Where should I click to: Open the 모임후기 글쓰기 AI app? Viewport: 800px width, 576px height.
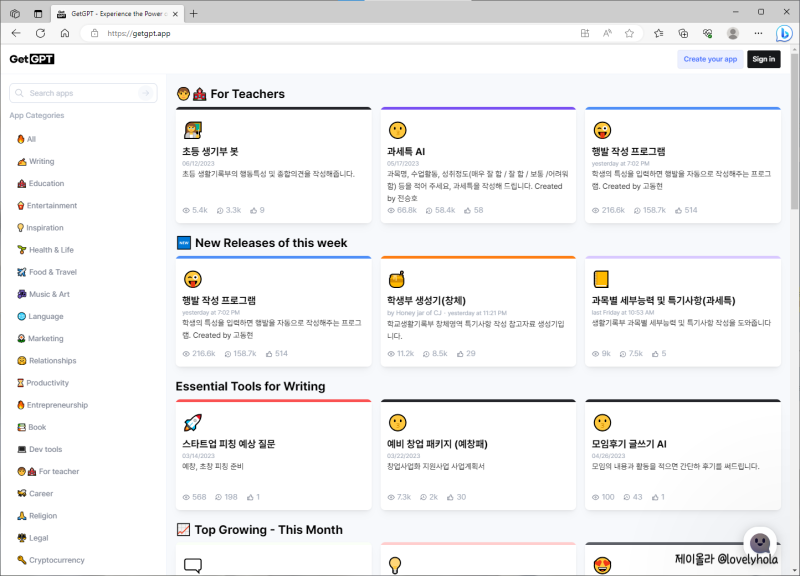pyautogui.click(x=629, y=444)
